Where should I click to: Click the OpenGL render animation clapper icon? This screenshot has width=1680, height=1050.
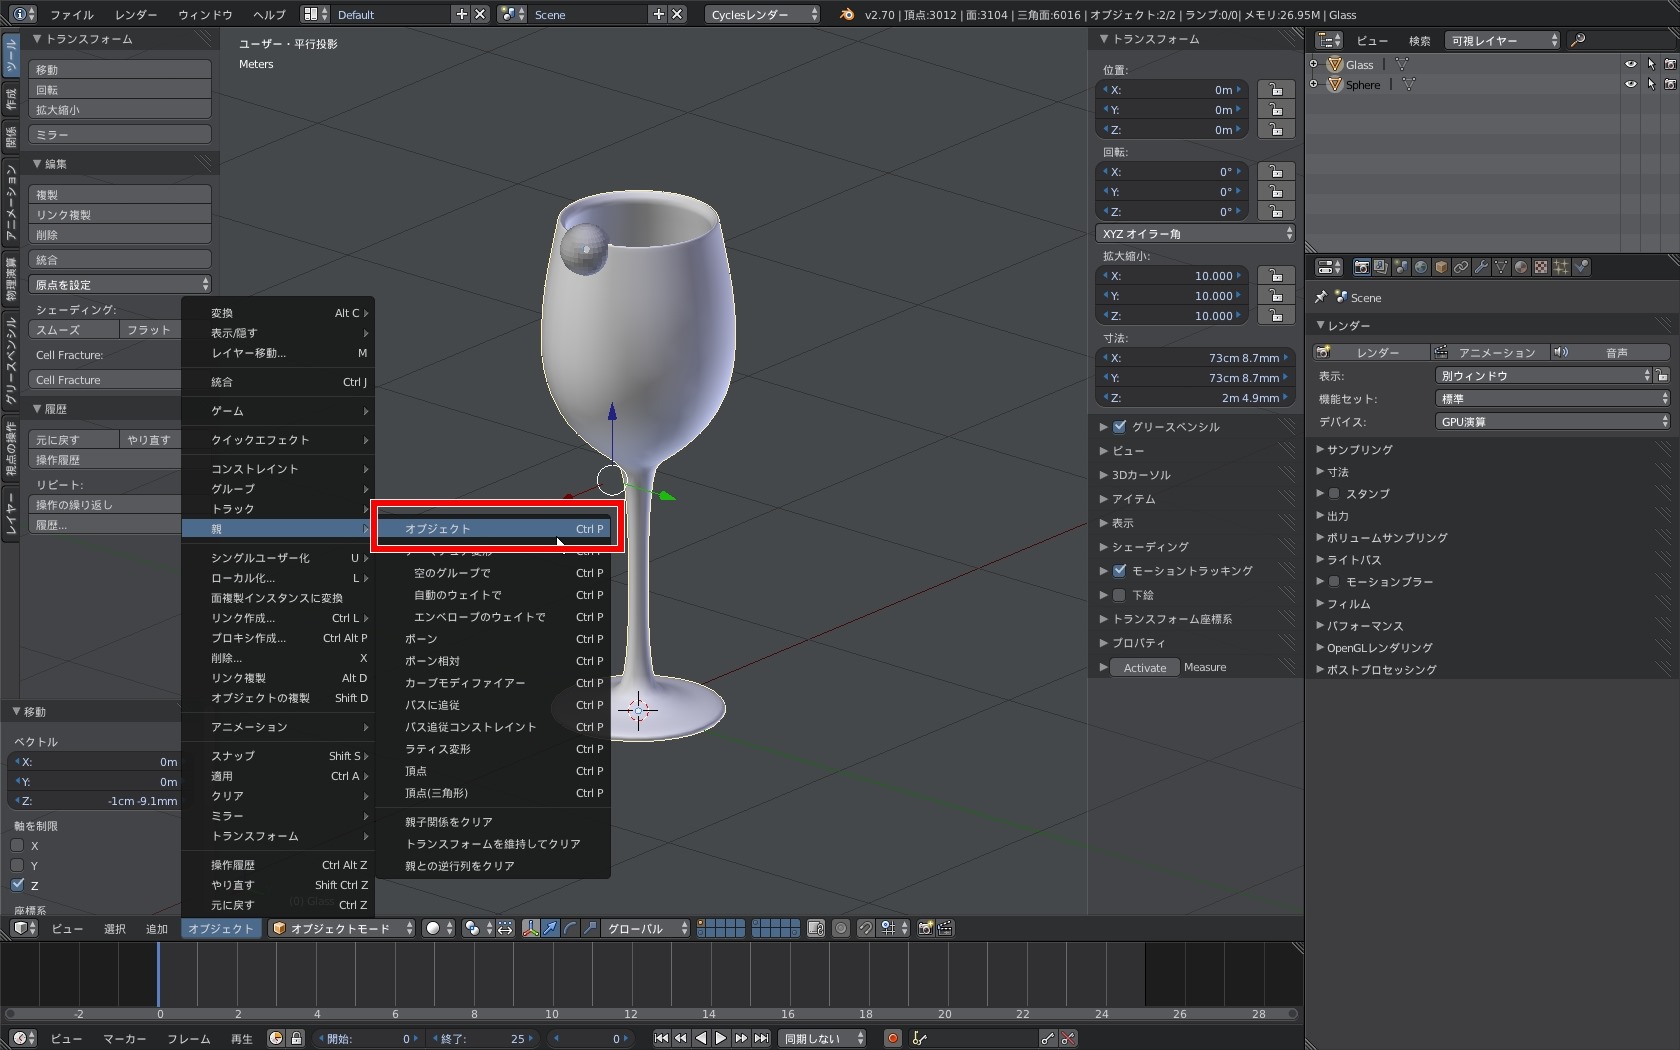tap(945, 928)
